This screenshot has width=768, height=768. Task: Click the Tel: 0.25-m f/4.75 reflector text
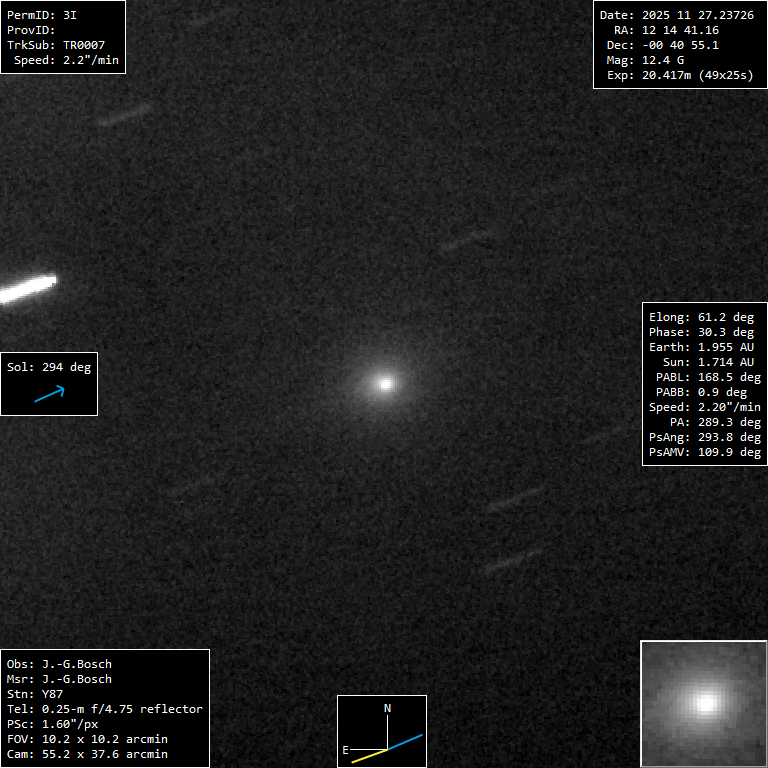pos(104,709)
